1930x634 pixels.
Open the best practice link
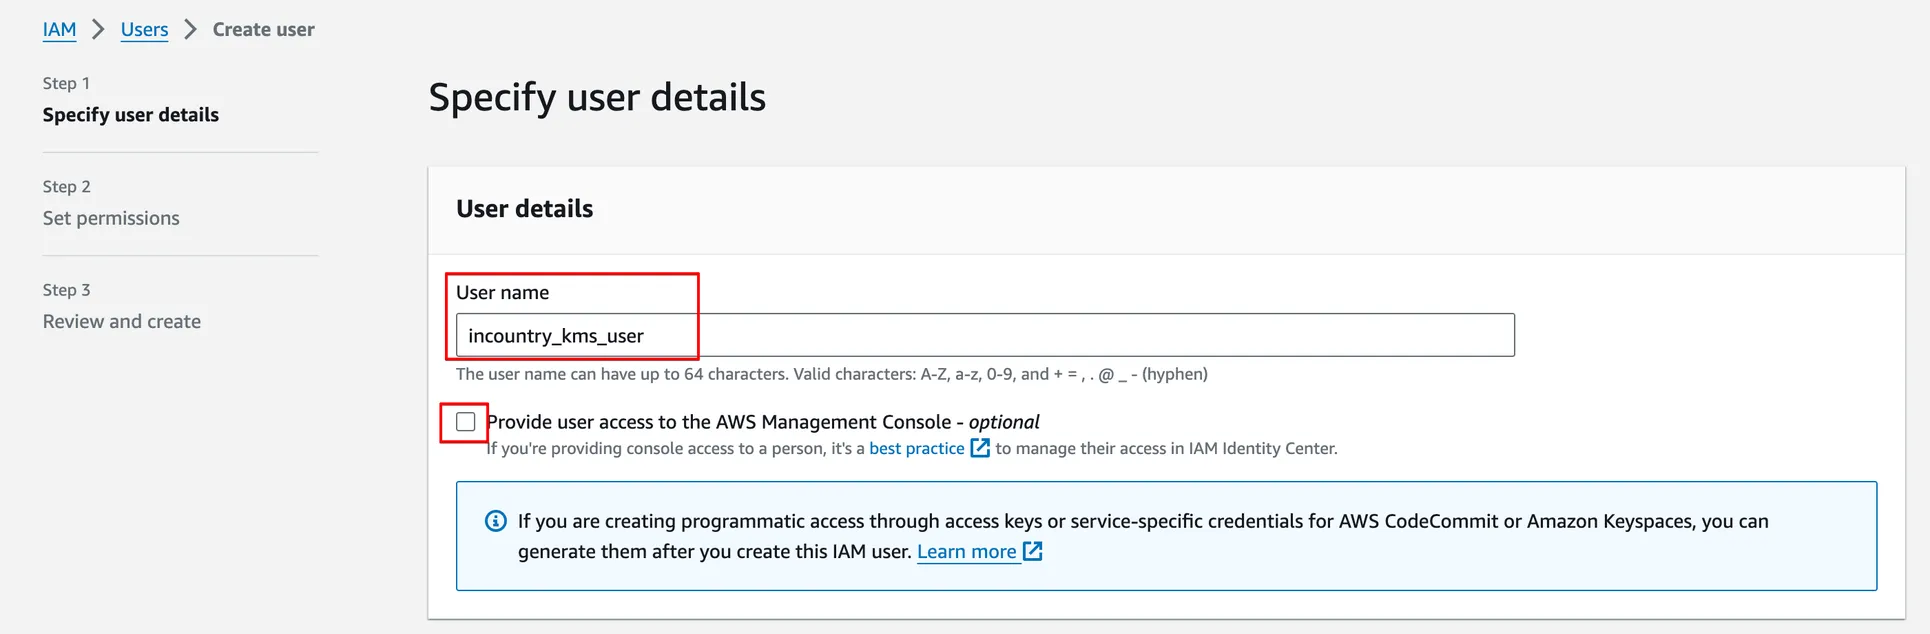[x=916, y=449]
